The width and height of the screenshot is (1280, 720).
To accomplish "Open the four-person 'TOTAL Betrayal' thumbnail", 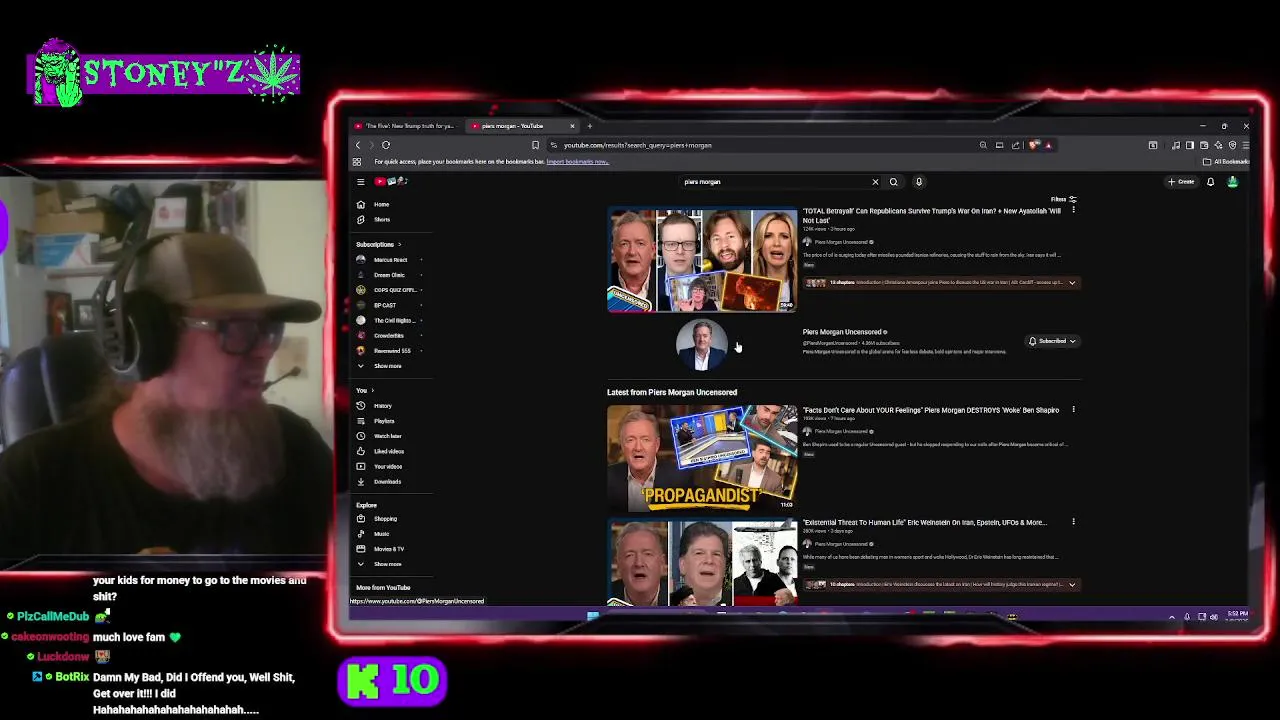I will click(702, 260).
